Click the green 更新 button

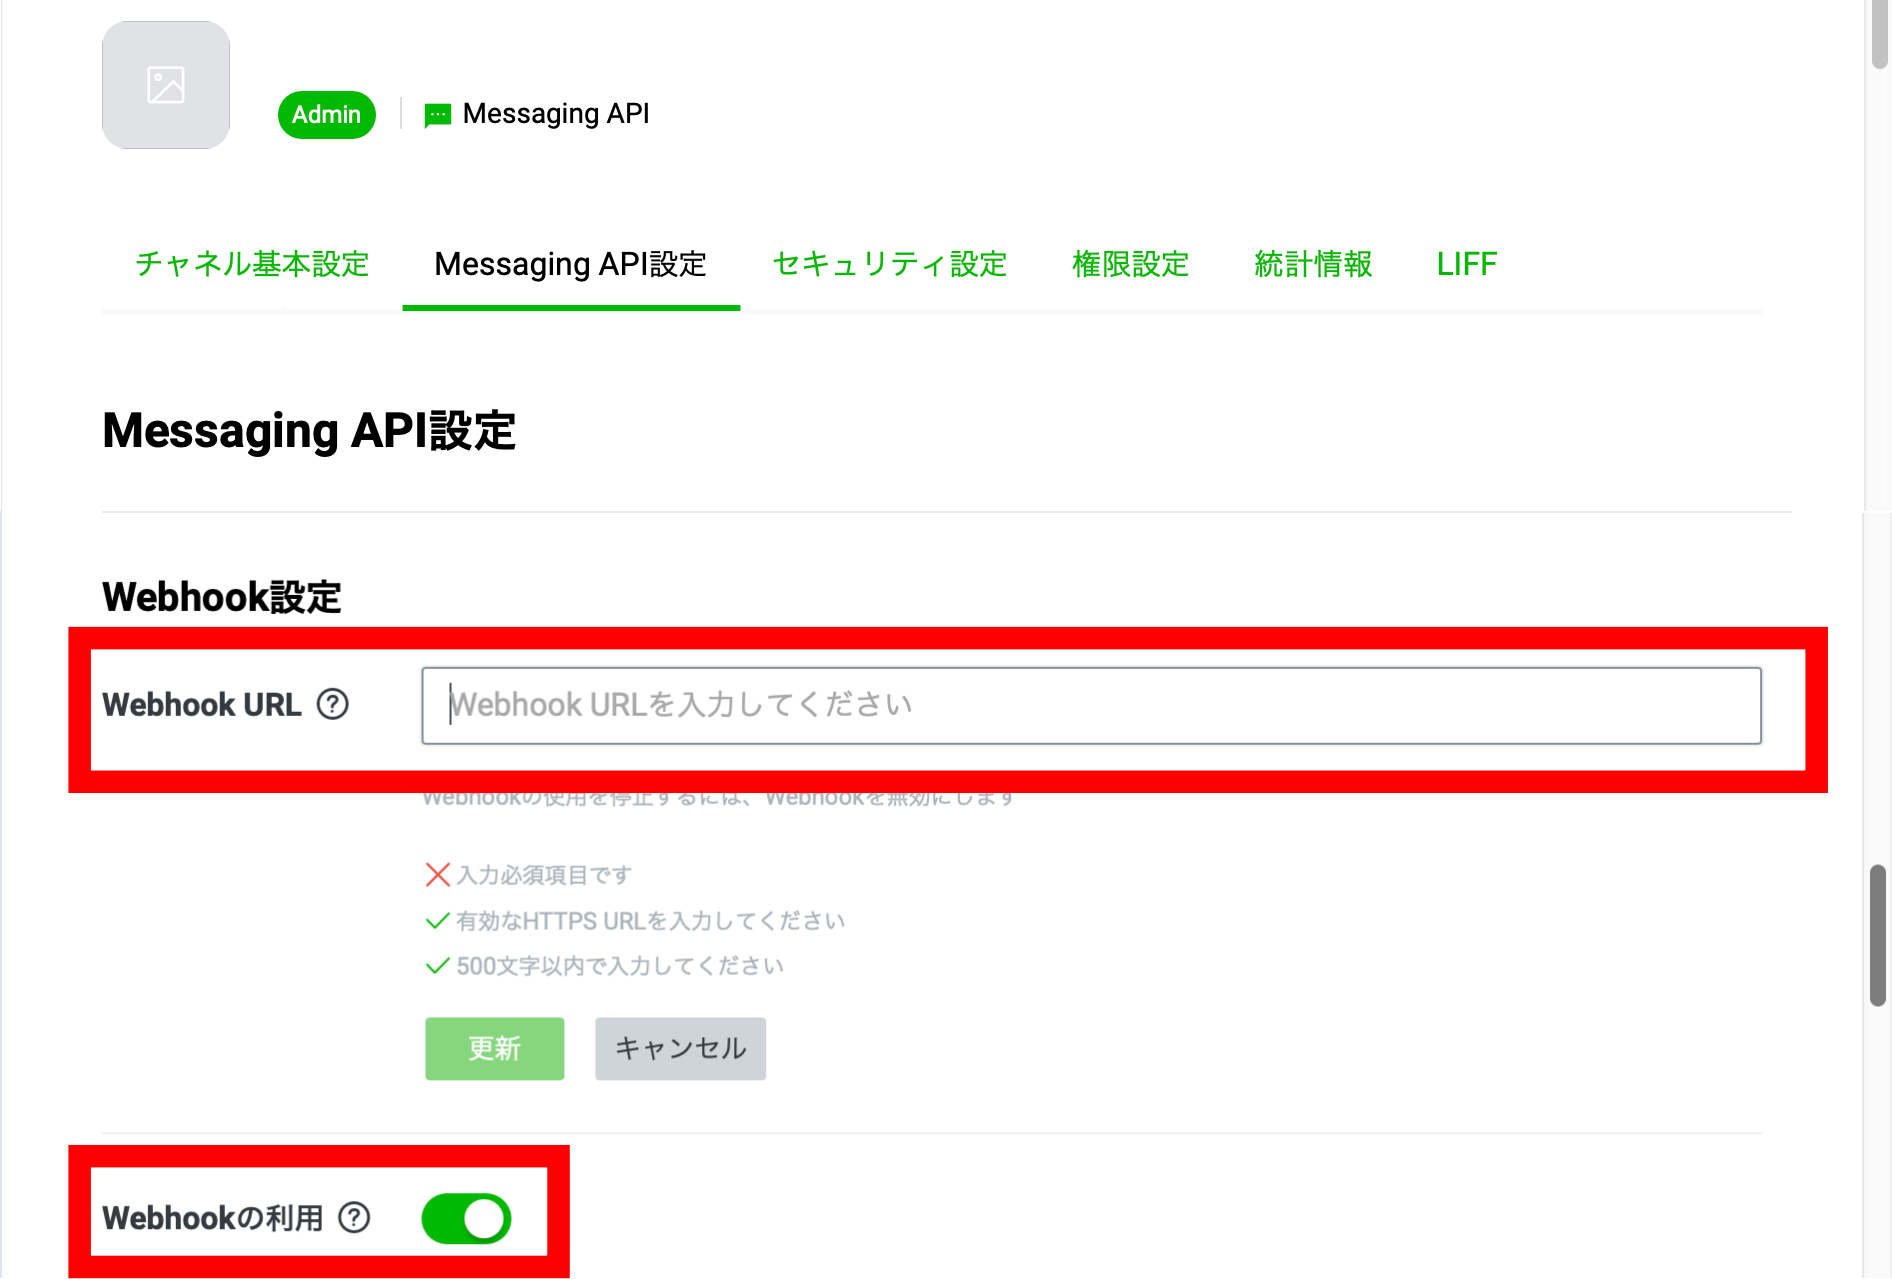(x=495, y=1049)
